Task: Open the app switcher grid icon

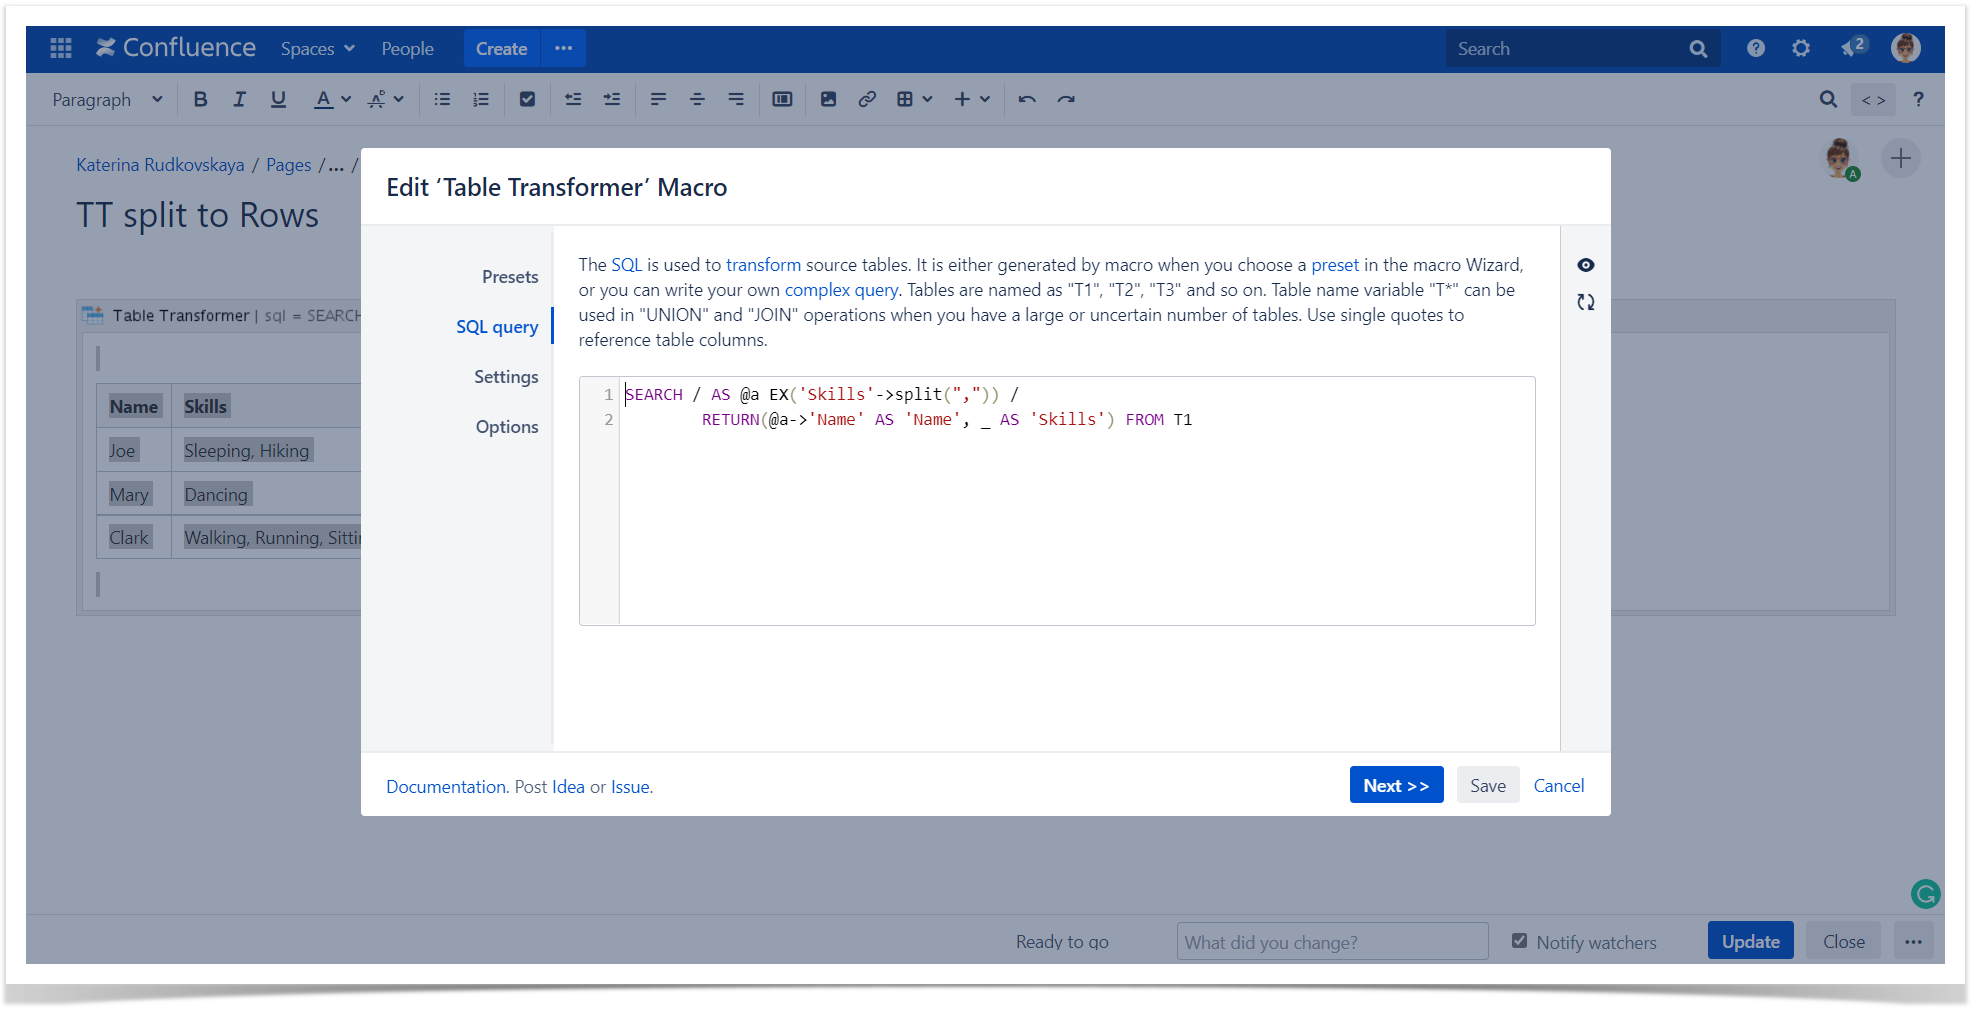Action: click(x=61, y=48)
